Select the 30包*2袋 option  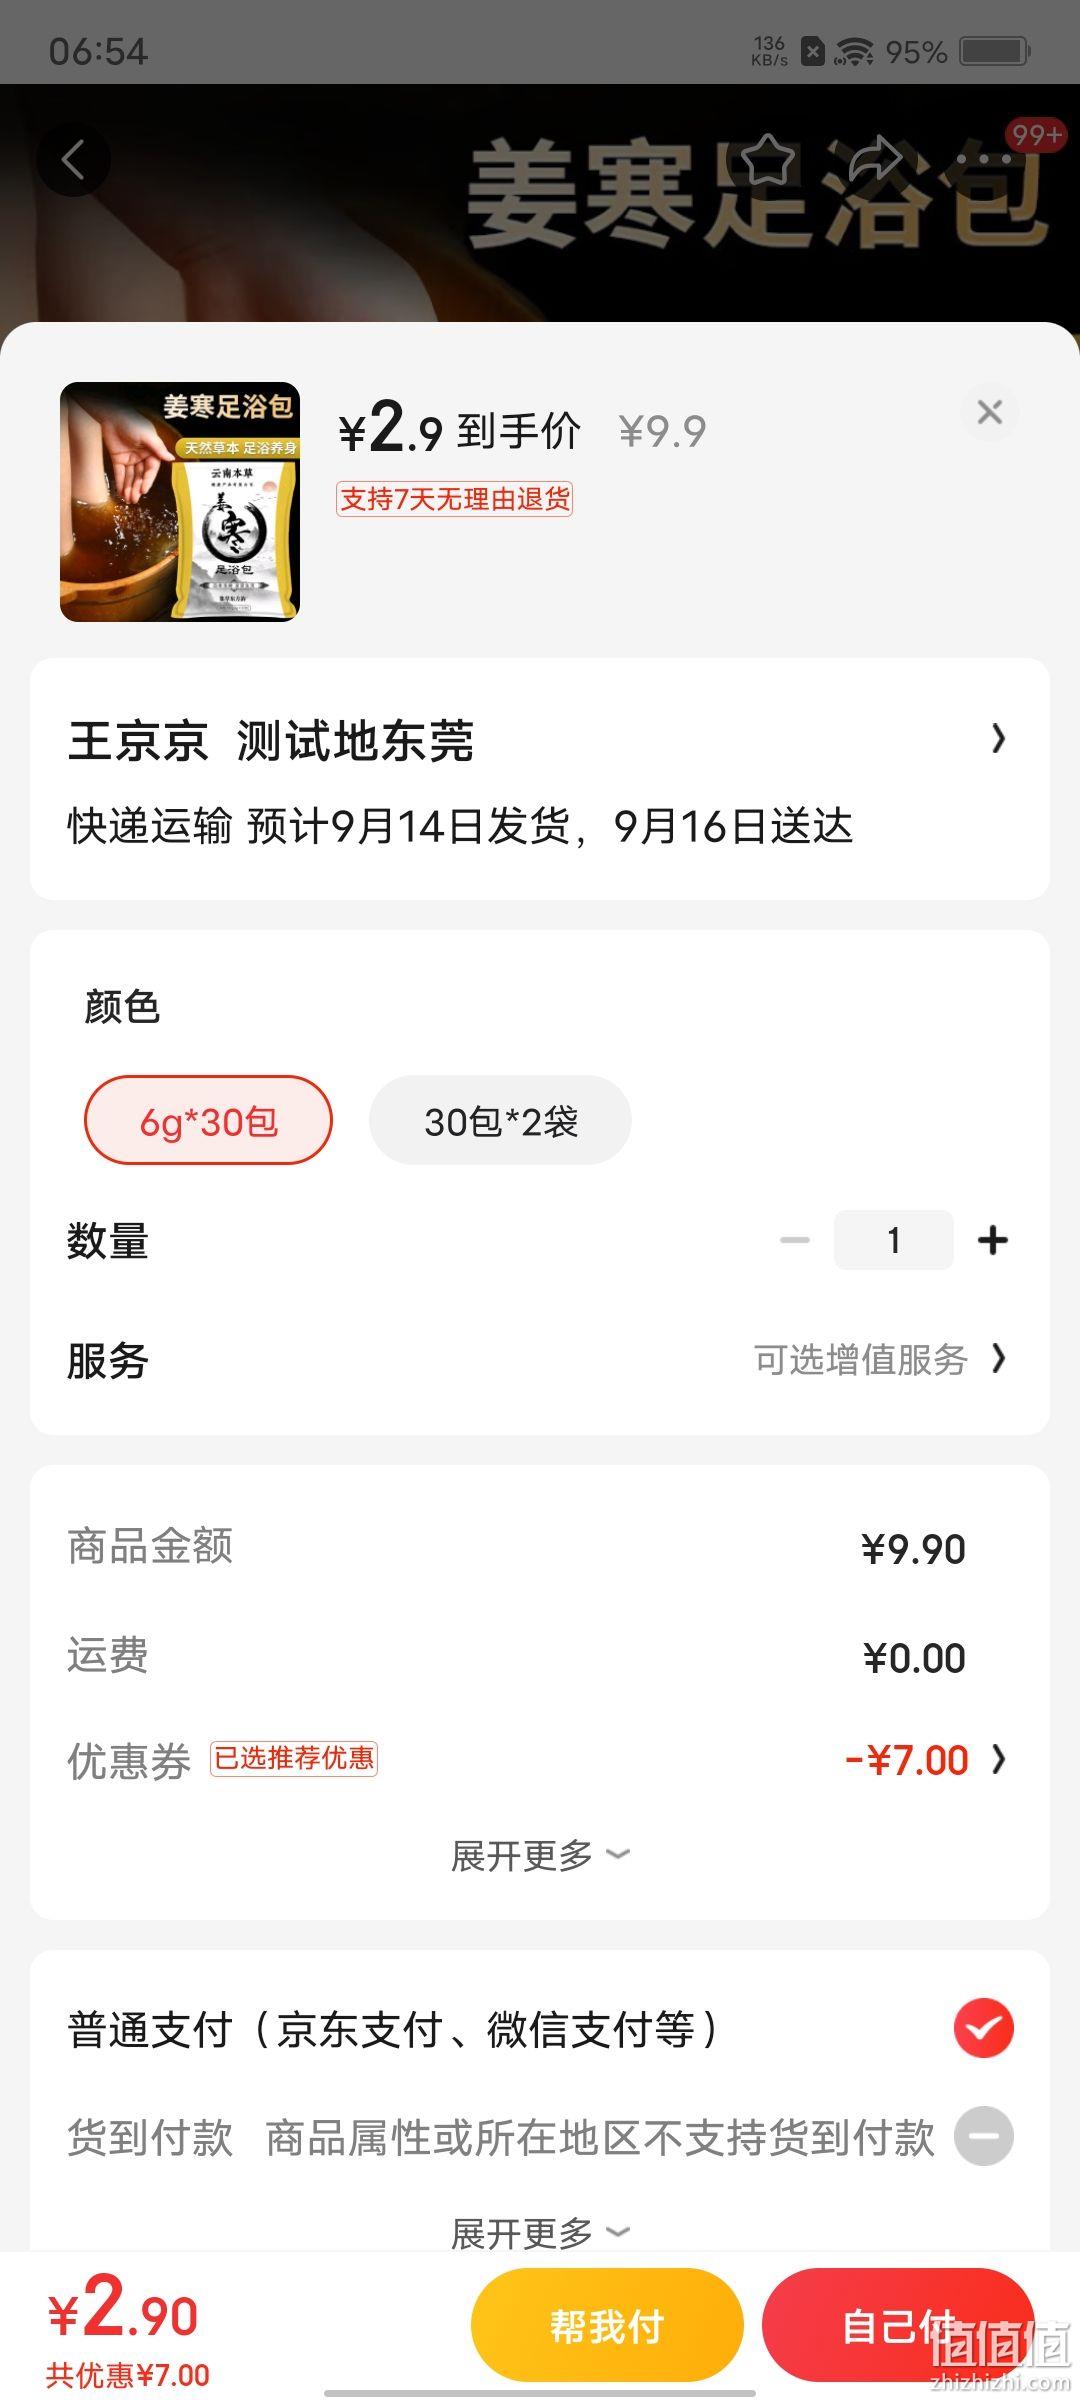point(500,1120)
